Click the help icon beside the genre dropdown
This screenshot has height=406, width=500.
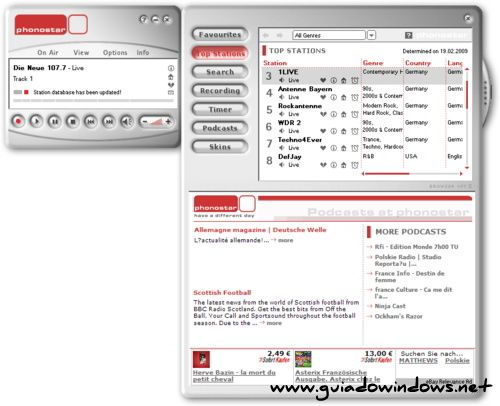tap(408, 35)
